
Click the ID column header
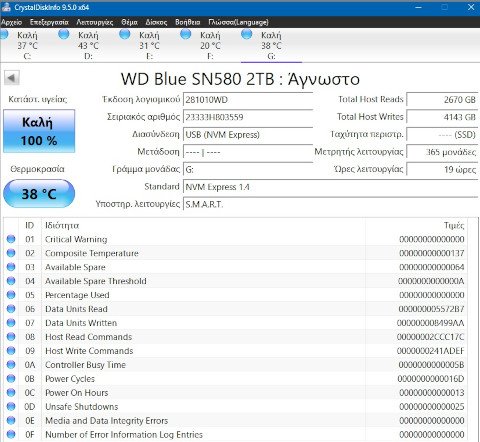30,226
